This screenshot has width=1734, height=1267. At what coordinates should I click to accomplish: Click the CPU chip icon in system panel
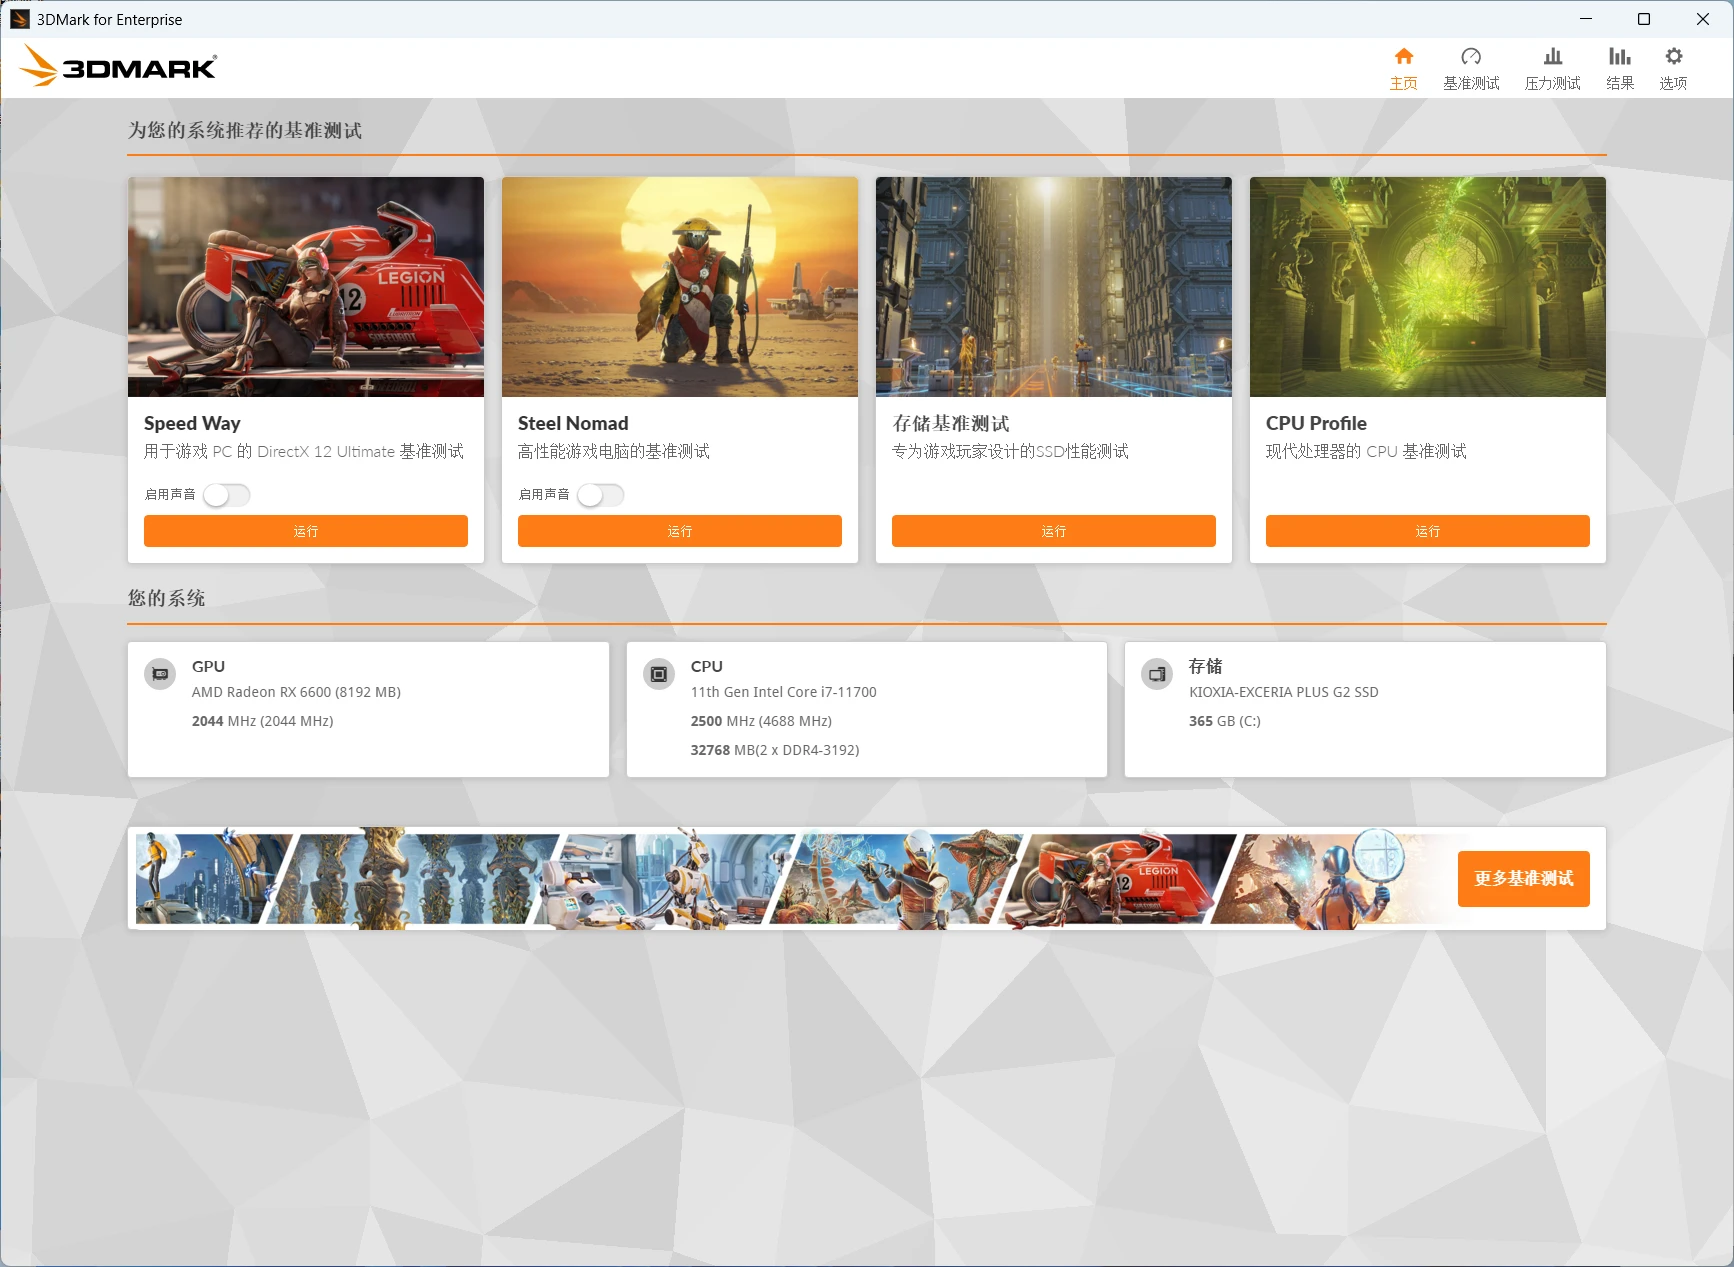(658, 674)
